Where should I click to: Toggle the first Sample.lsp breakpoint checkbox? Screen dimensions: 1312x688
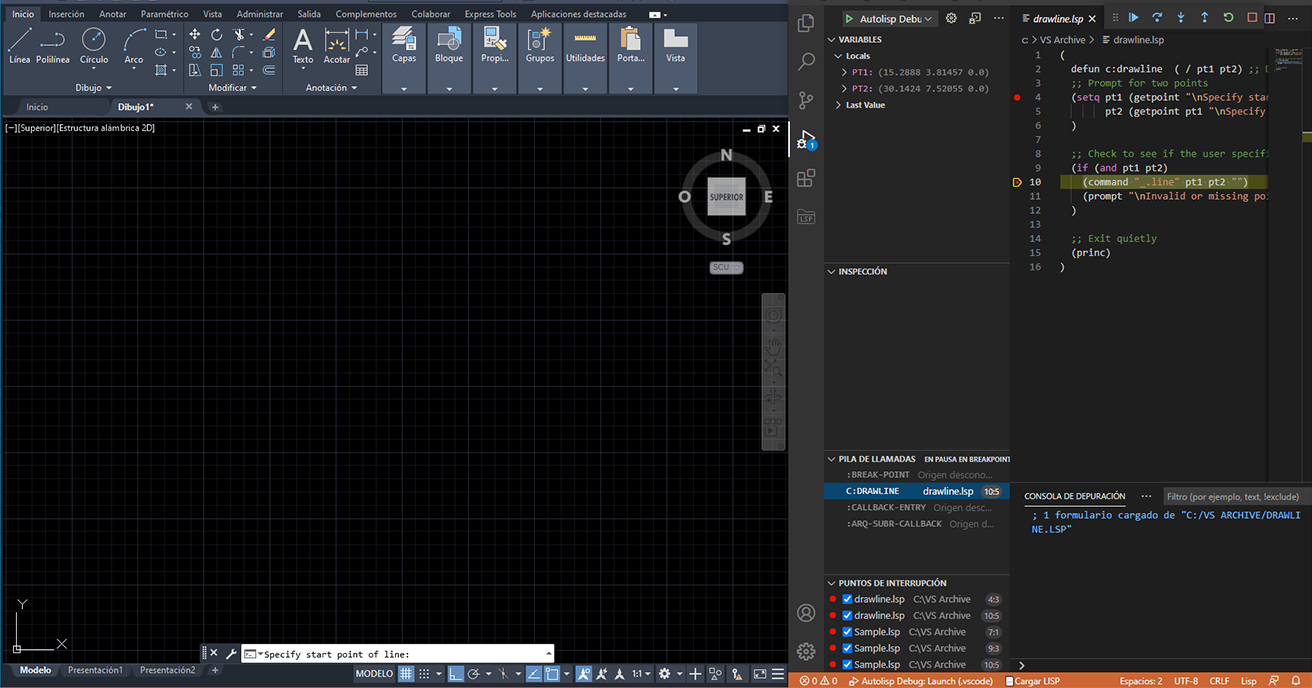point(847,632)
